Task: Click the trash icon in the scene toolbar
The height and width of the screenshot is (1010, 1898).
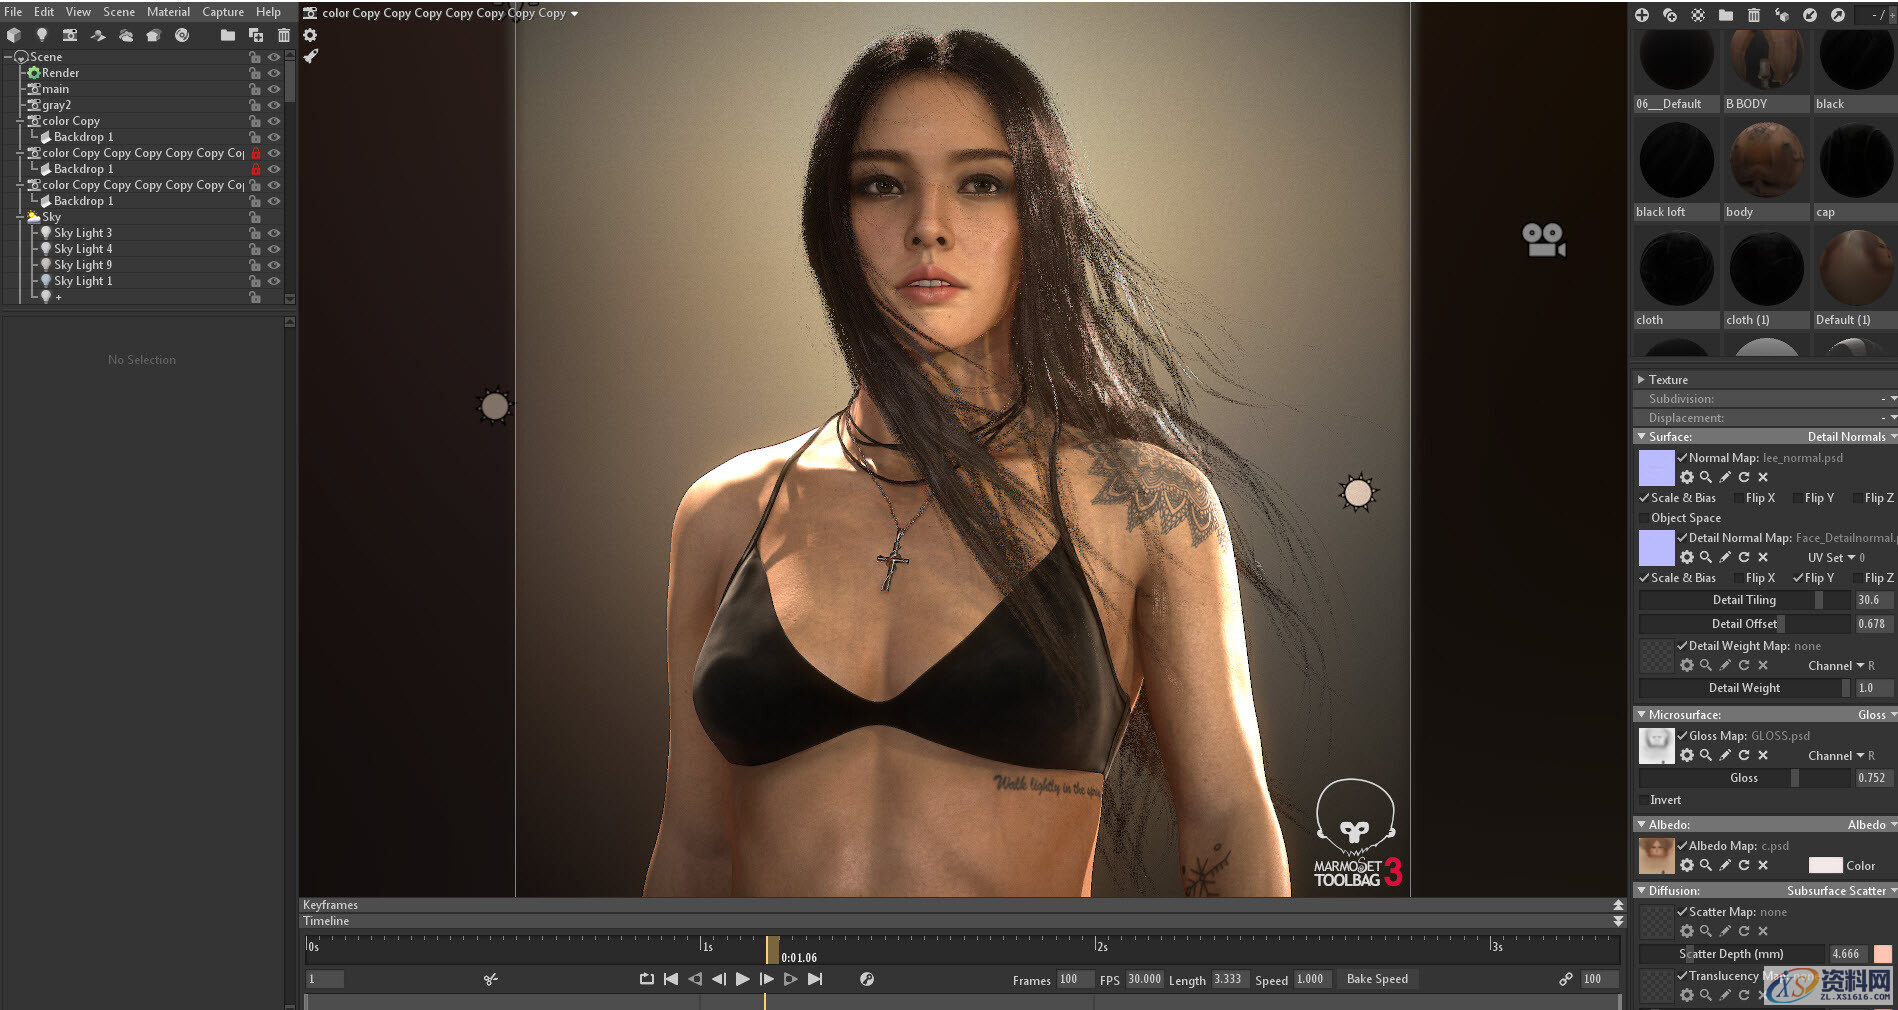Action: tap(286, 36)
